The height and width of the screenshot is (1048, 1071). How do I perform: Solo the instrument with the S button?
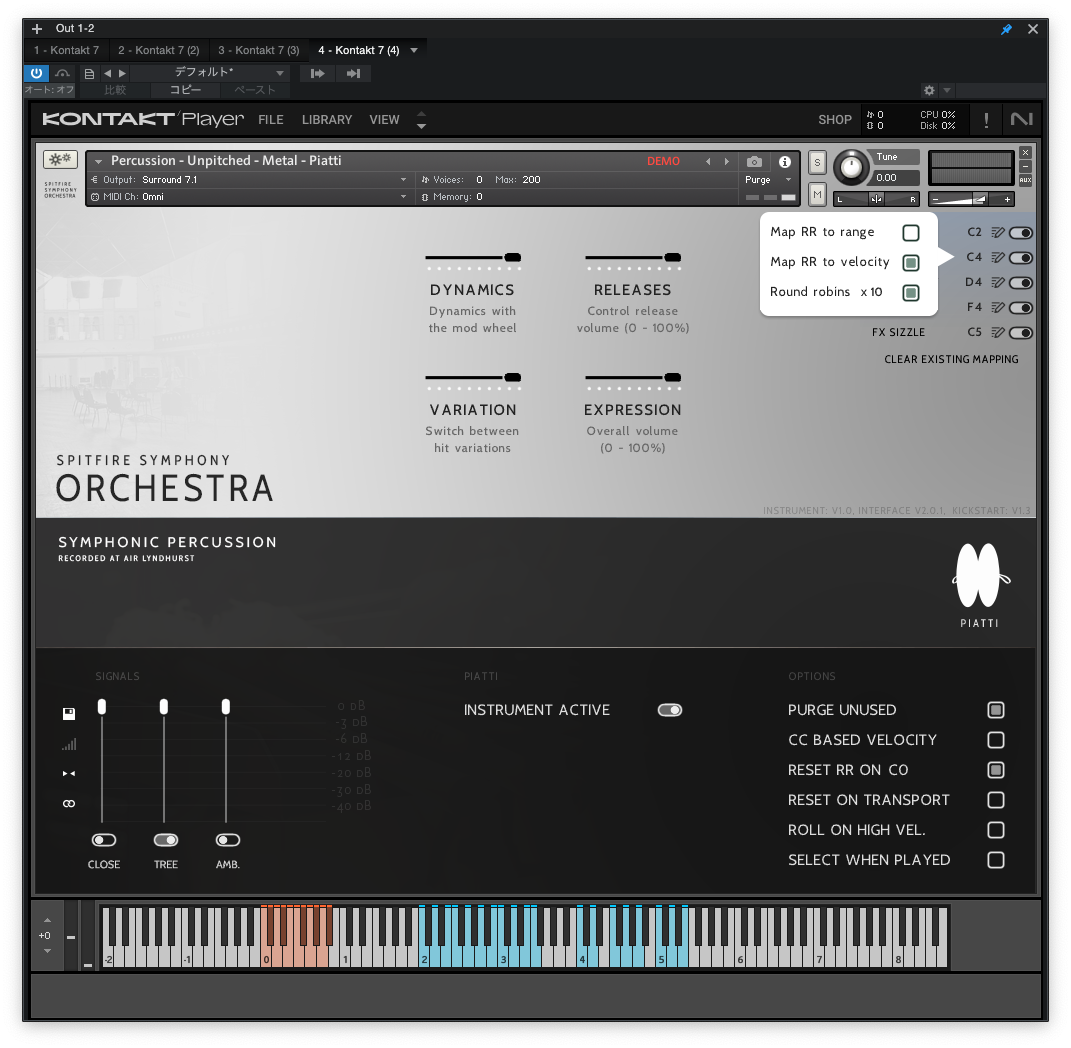817,163
